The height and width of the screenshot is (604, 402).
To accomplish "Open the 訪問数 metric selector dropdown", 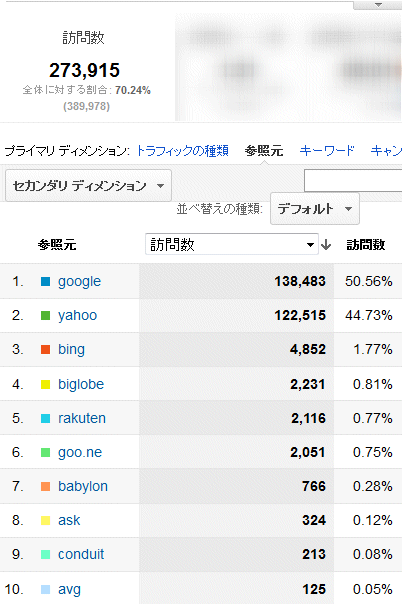I will (x=231, y=244).
